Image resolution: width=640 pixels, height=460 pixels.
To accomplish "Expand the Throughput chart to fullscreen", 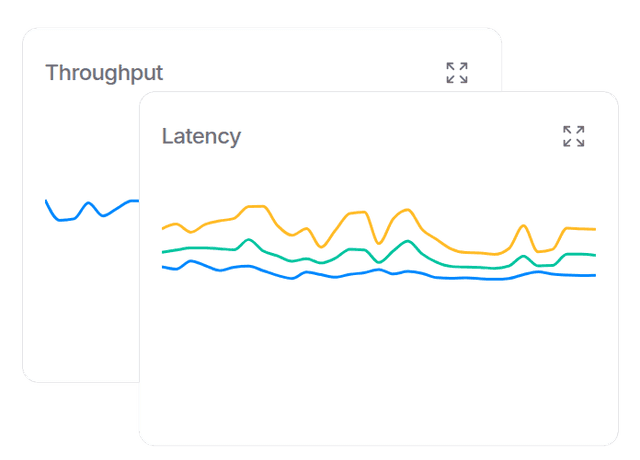I will point(457,72).
